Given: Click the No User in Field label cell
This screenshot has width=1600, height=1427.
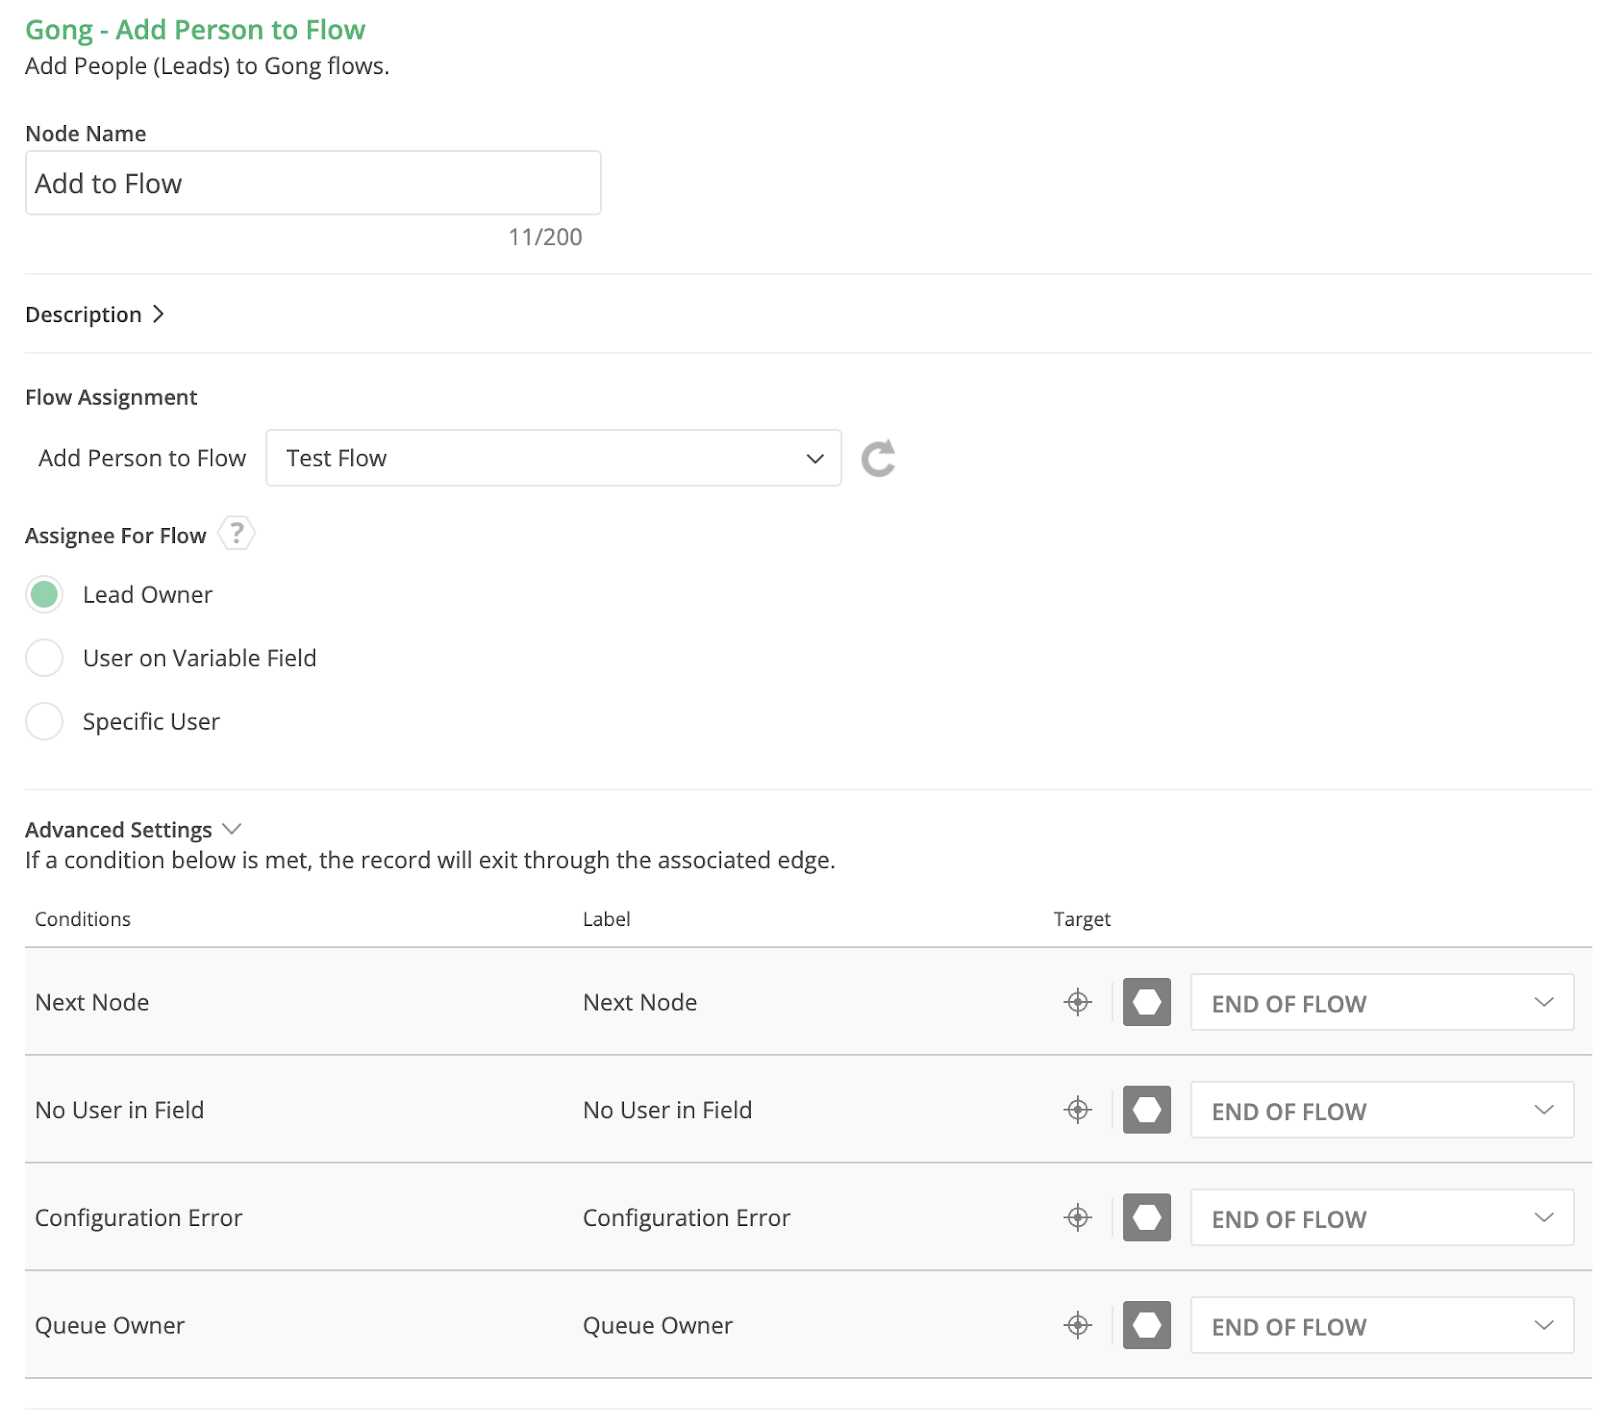Looking at the screenshot, I should tap(667, 1110).
